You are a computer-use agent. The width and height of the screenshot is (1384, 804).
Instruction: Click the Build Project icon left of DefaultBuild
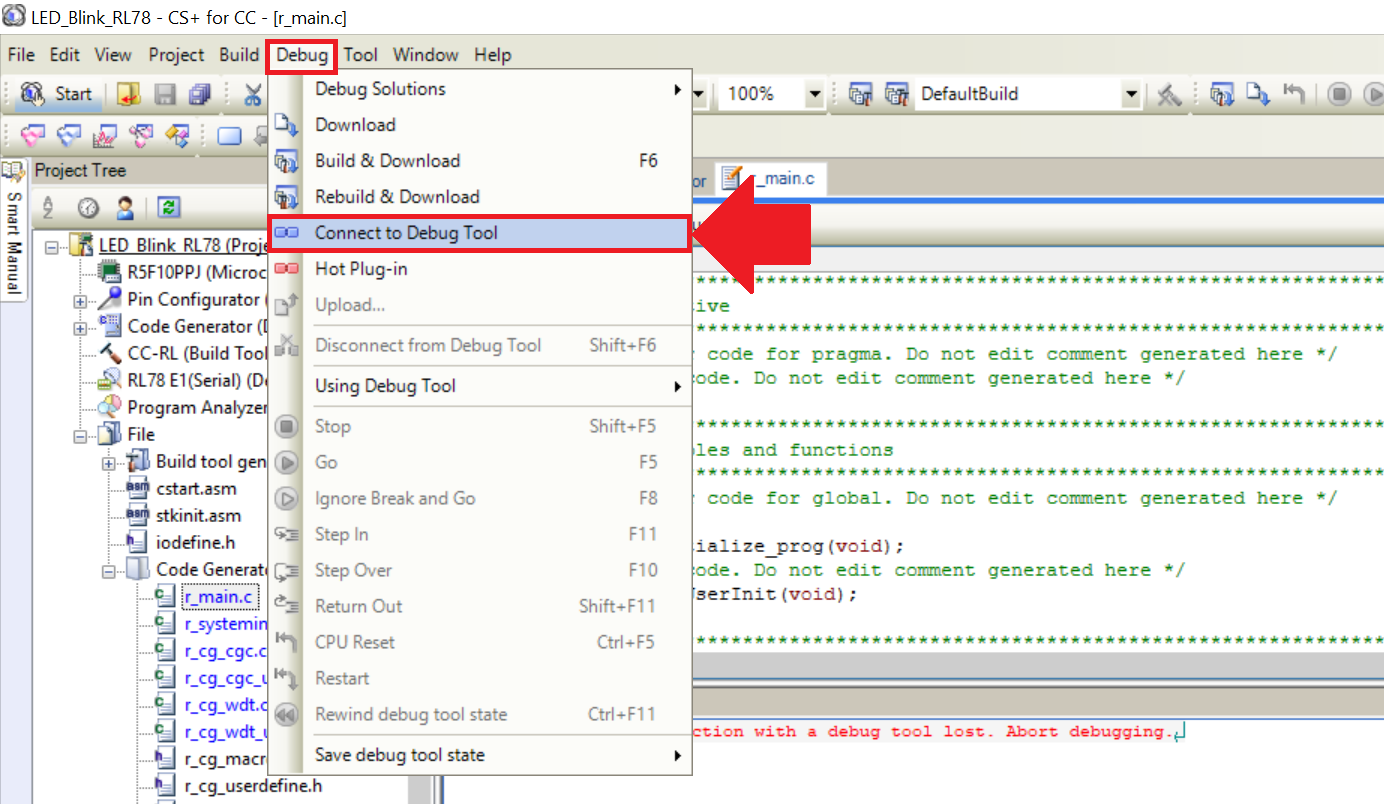click(860, 94)
